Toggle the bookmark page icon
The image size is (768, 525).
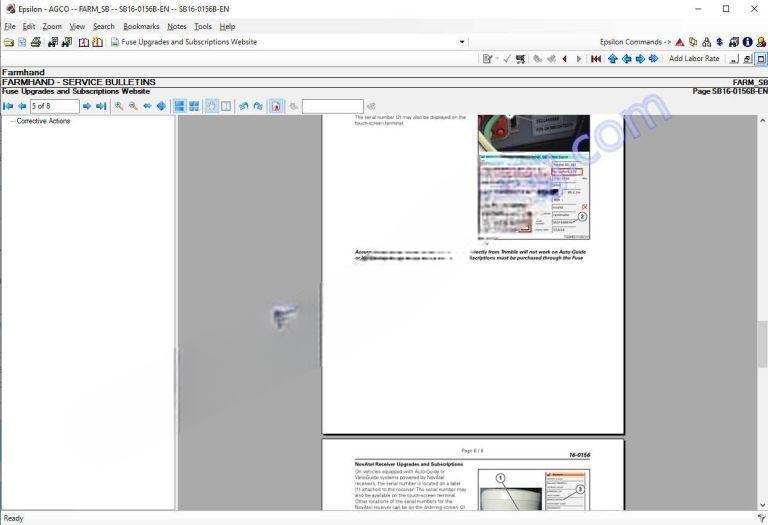[x=276, y=106]
